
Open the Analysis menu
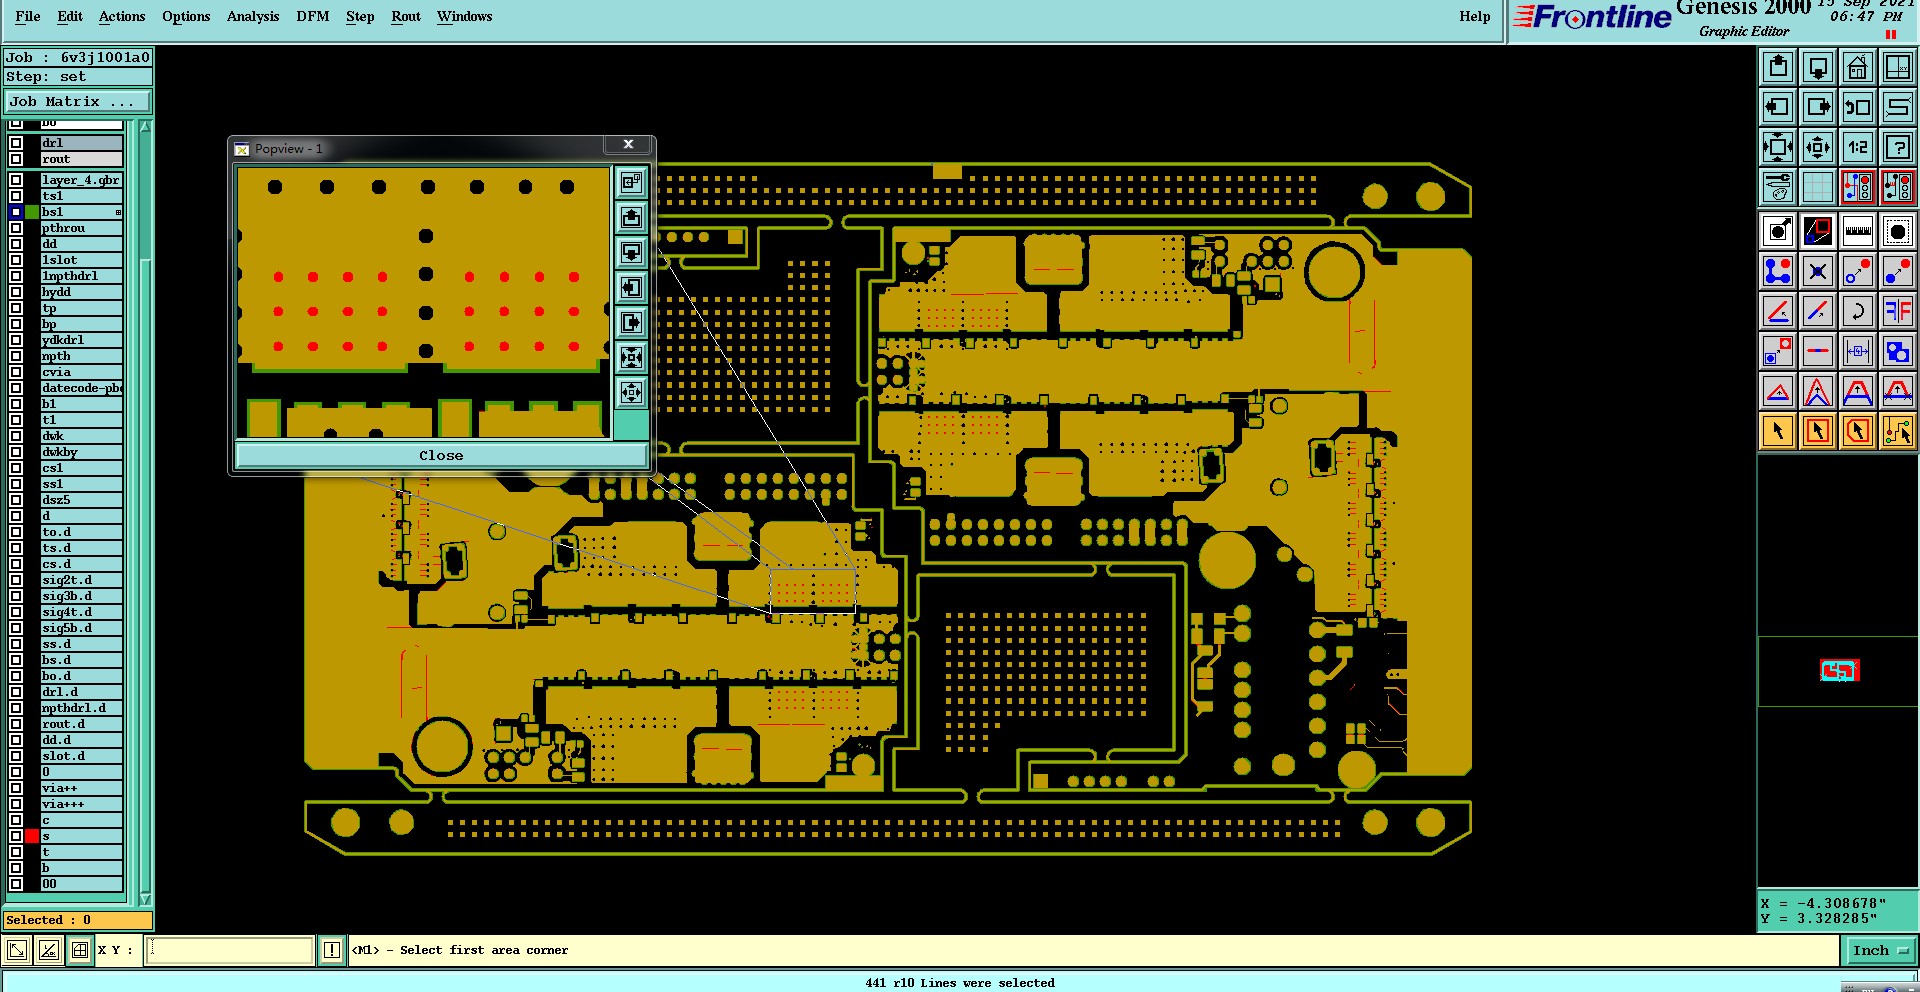click(253, 16)
